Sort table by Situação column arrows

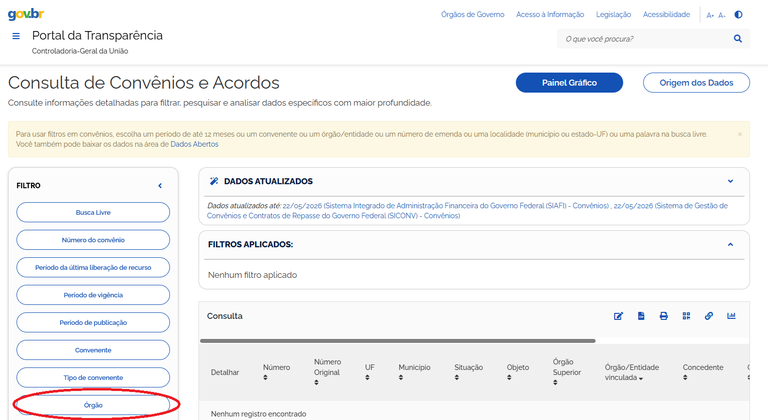point(456,378)
